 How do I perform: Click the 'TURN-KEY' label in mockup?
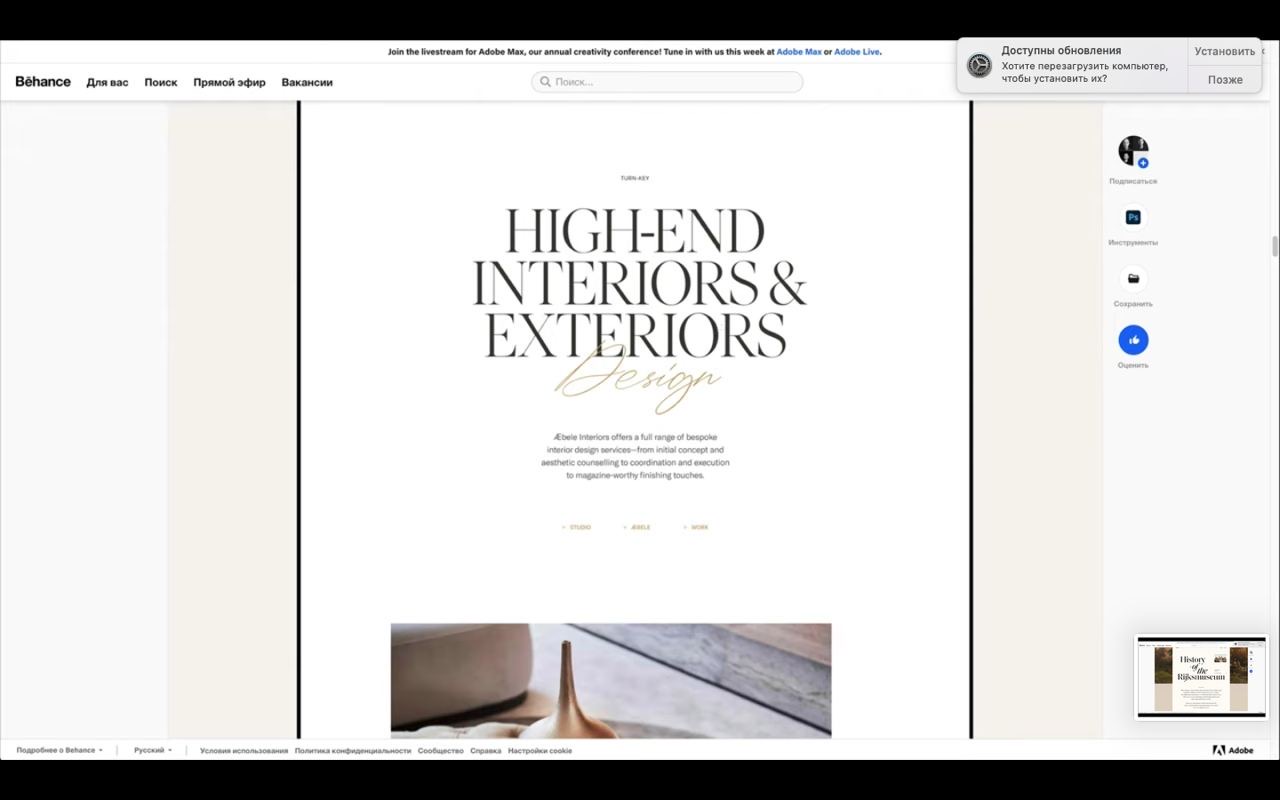tap(635, 178)
